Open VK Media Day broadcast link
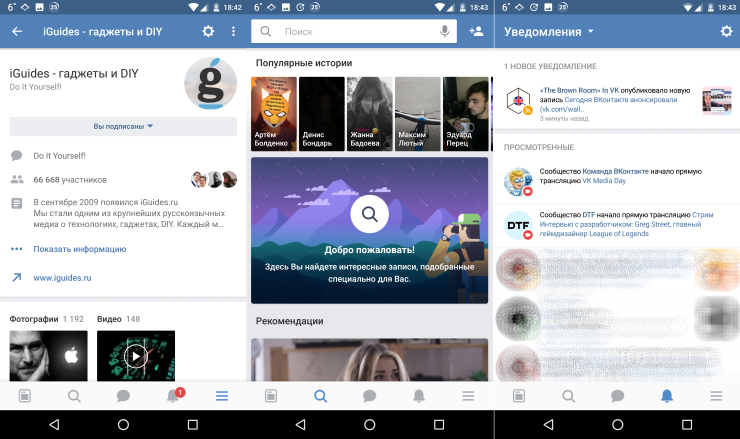Screen dimensions: 740x439 point(604,181)
